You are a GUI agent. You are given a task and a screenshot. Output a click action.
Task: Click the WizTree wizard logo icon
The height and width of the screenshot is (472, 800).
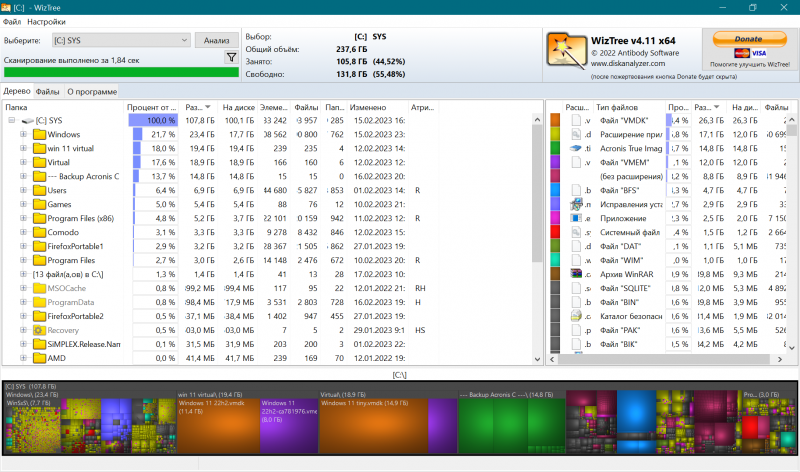pos(566,51)
